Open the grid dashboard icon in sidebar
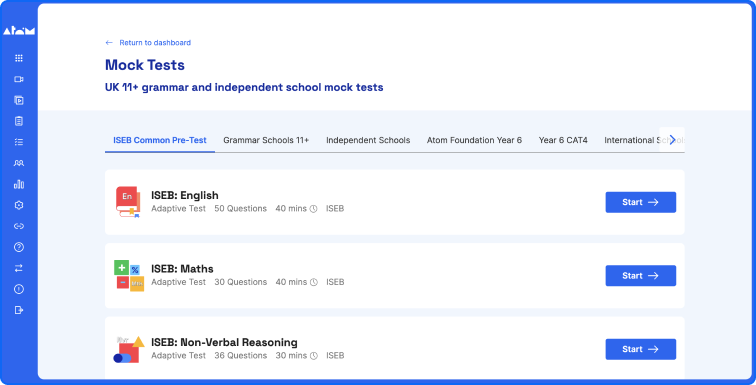Viewport: 756px width, 385px height. pos(19,58)
